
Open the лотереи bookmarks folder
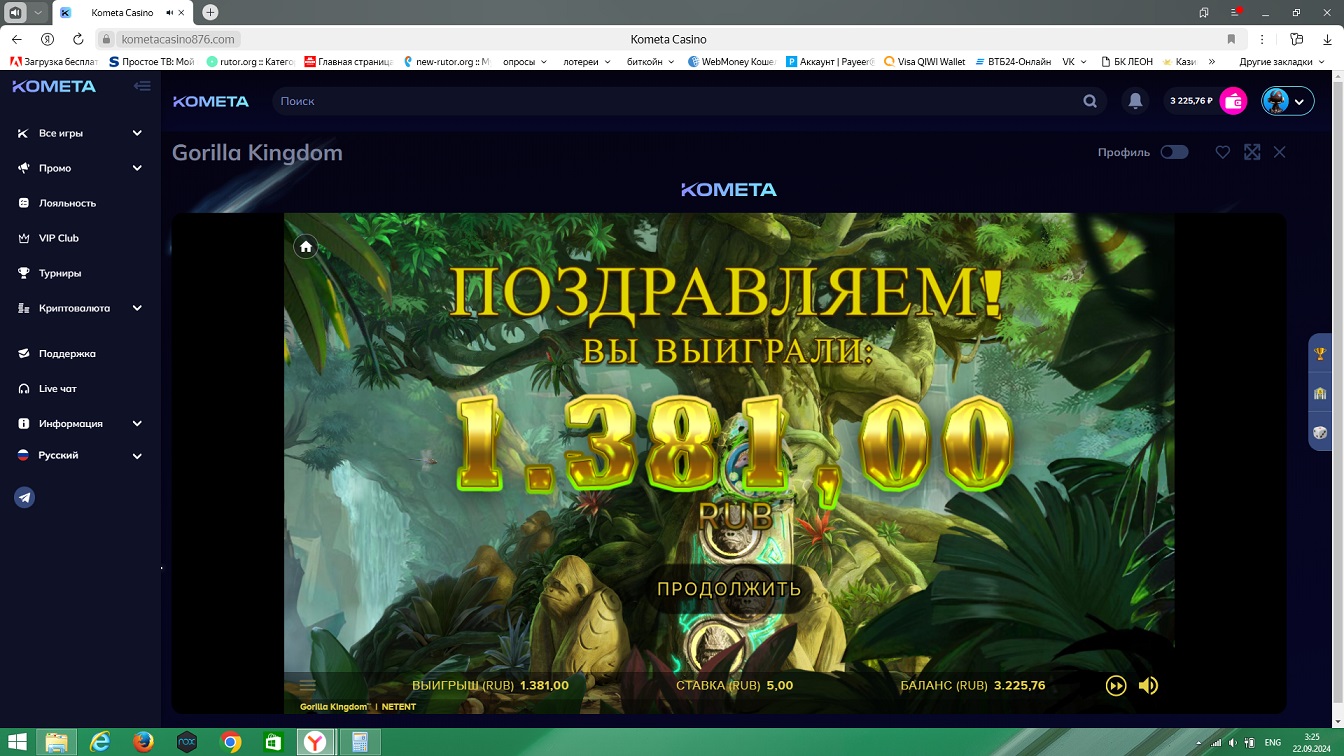click(x=586, y=61)
